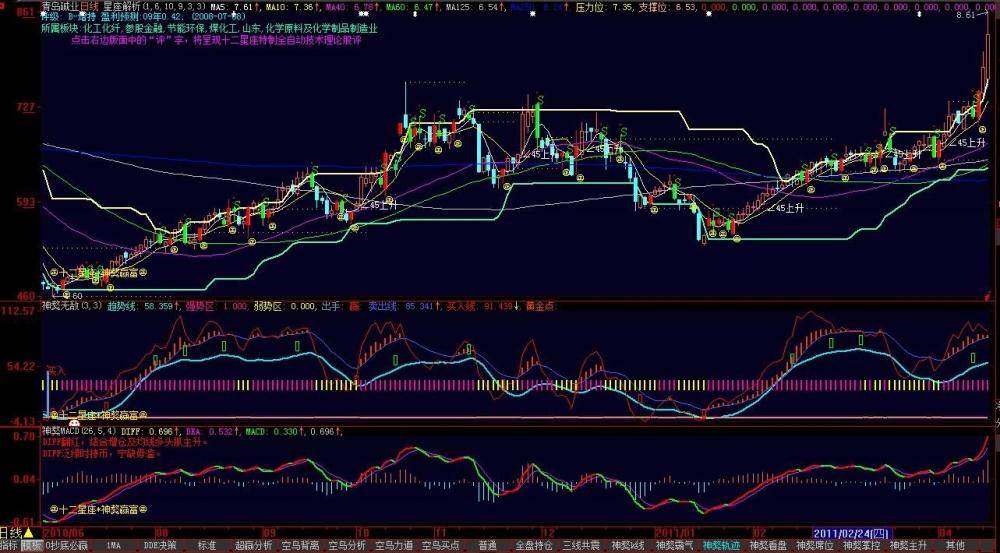Open the 空鸟买点 tab

pyautogui.click(x=441, y=546)
